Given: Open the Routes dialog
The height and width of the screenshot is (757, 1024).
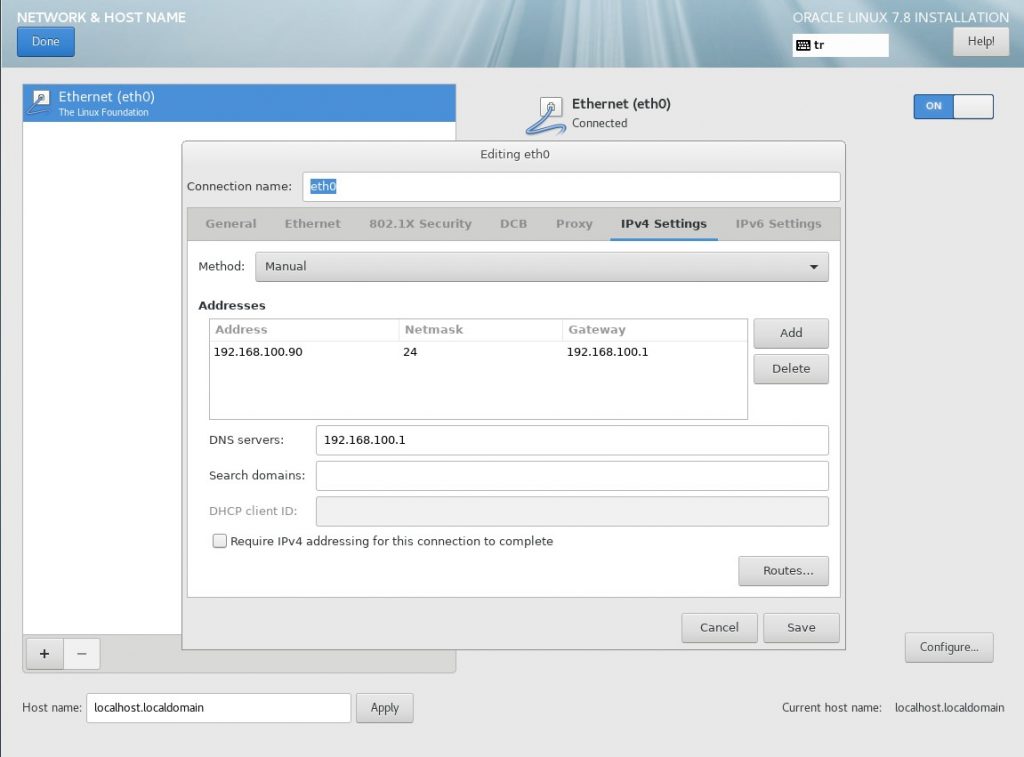Looking at the screenshot, I should point(784,571).
